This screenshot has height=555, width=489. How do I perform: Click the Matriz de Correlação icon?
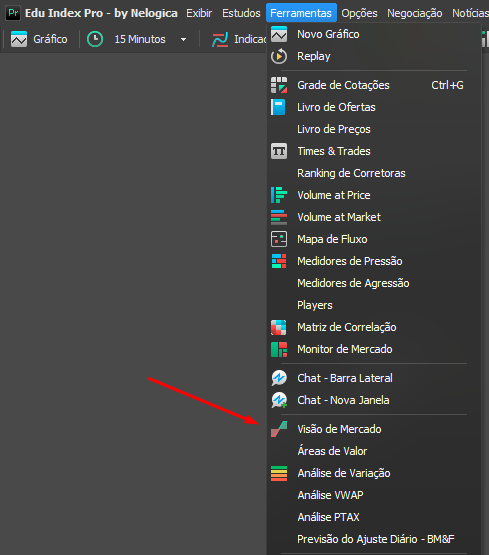click(278, 327)
